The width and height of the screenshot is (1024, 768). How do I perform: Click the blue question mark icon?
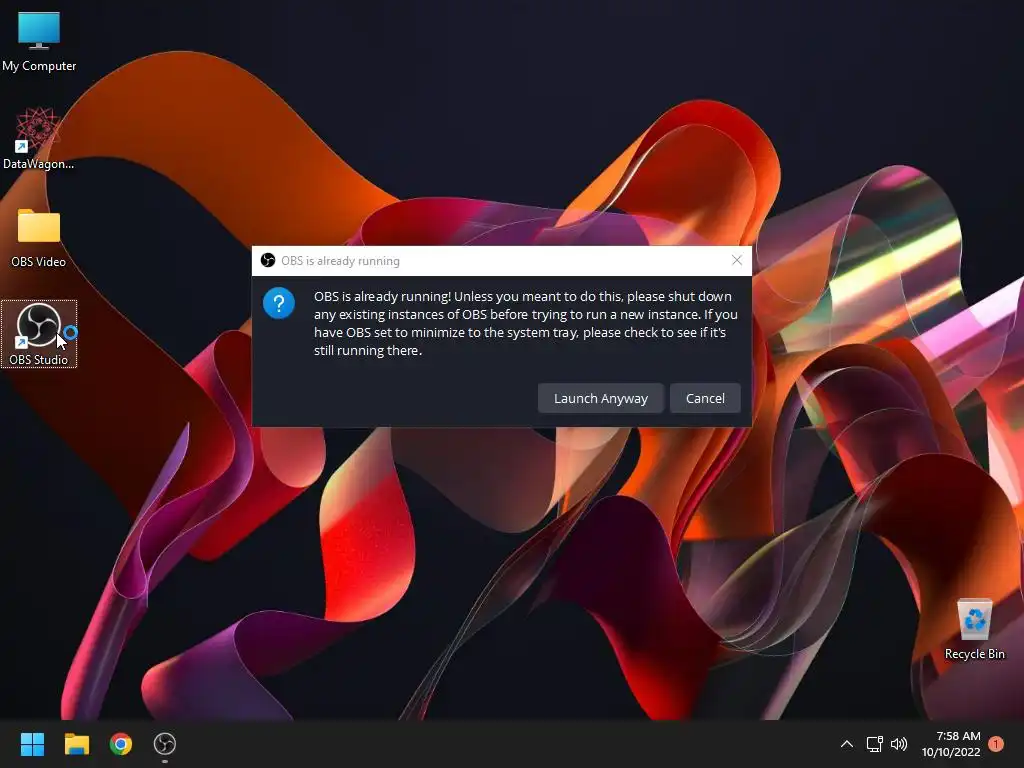[279, 303]
